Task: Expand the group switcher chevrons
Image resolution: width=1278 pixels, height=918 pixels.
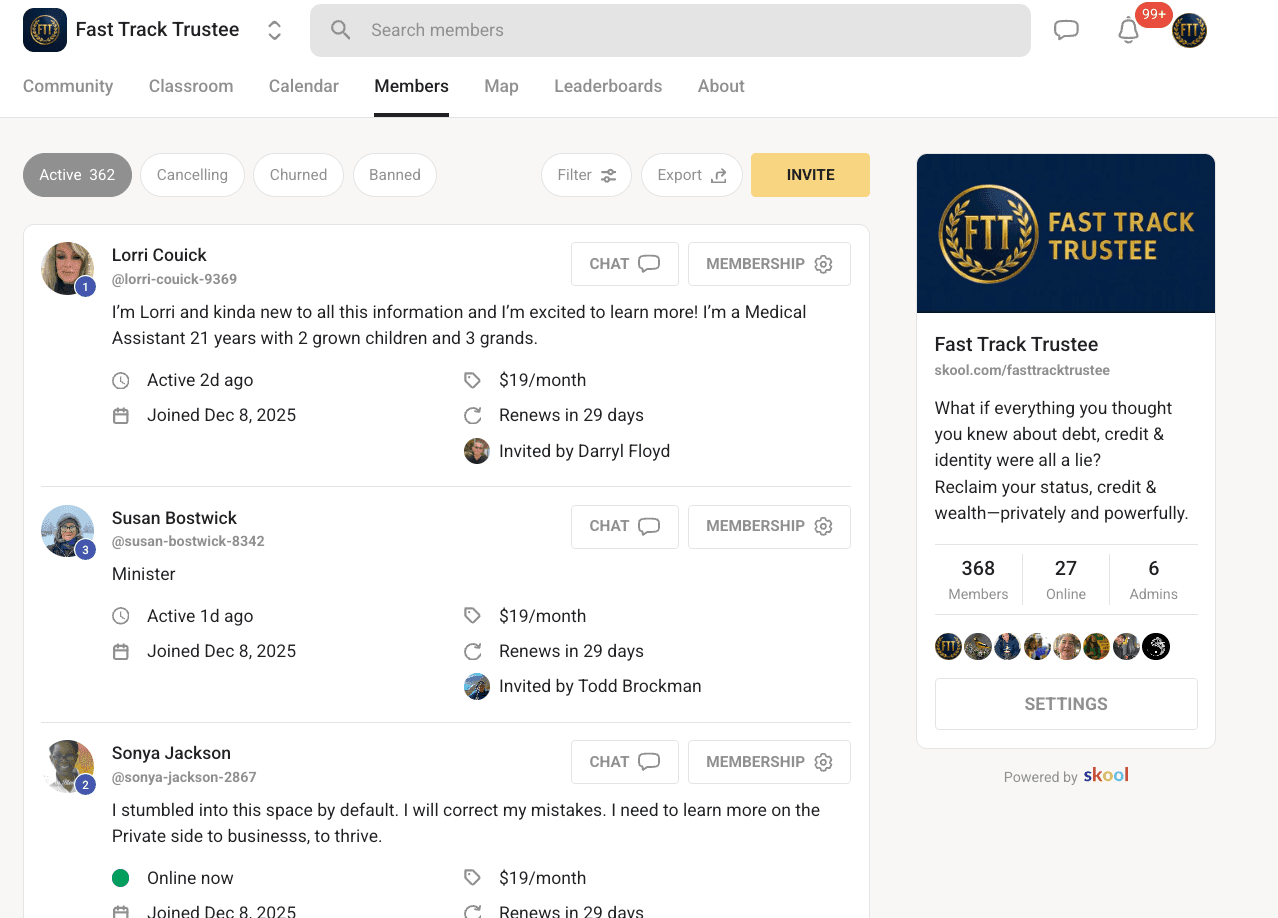Action: coord(274,30)
